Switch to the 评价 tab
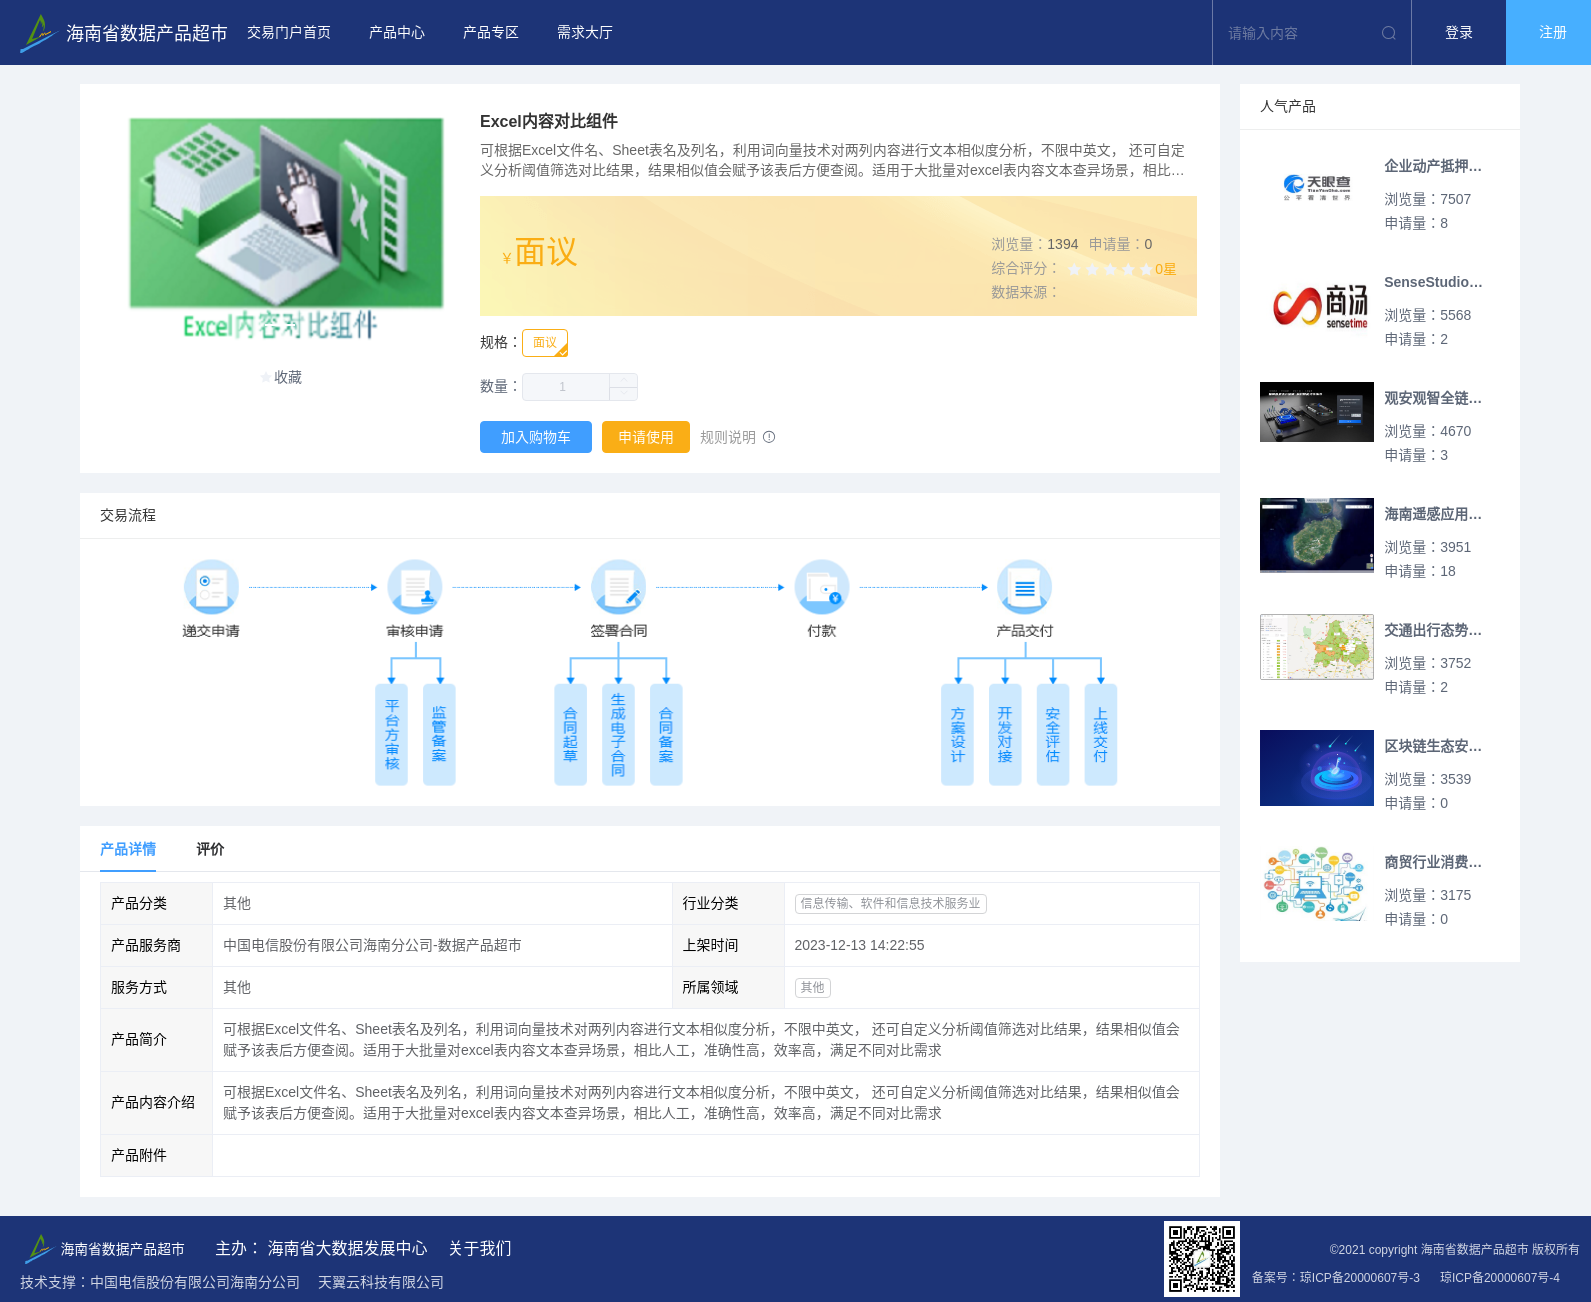 (210, 849)
